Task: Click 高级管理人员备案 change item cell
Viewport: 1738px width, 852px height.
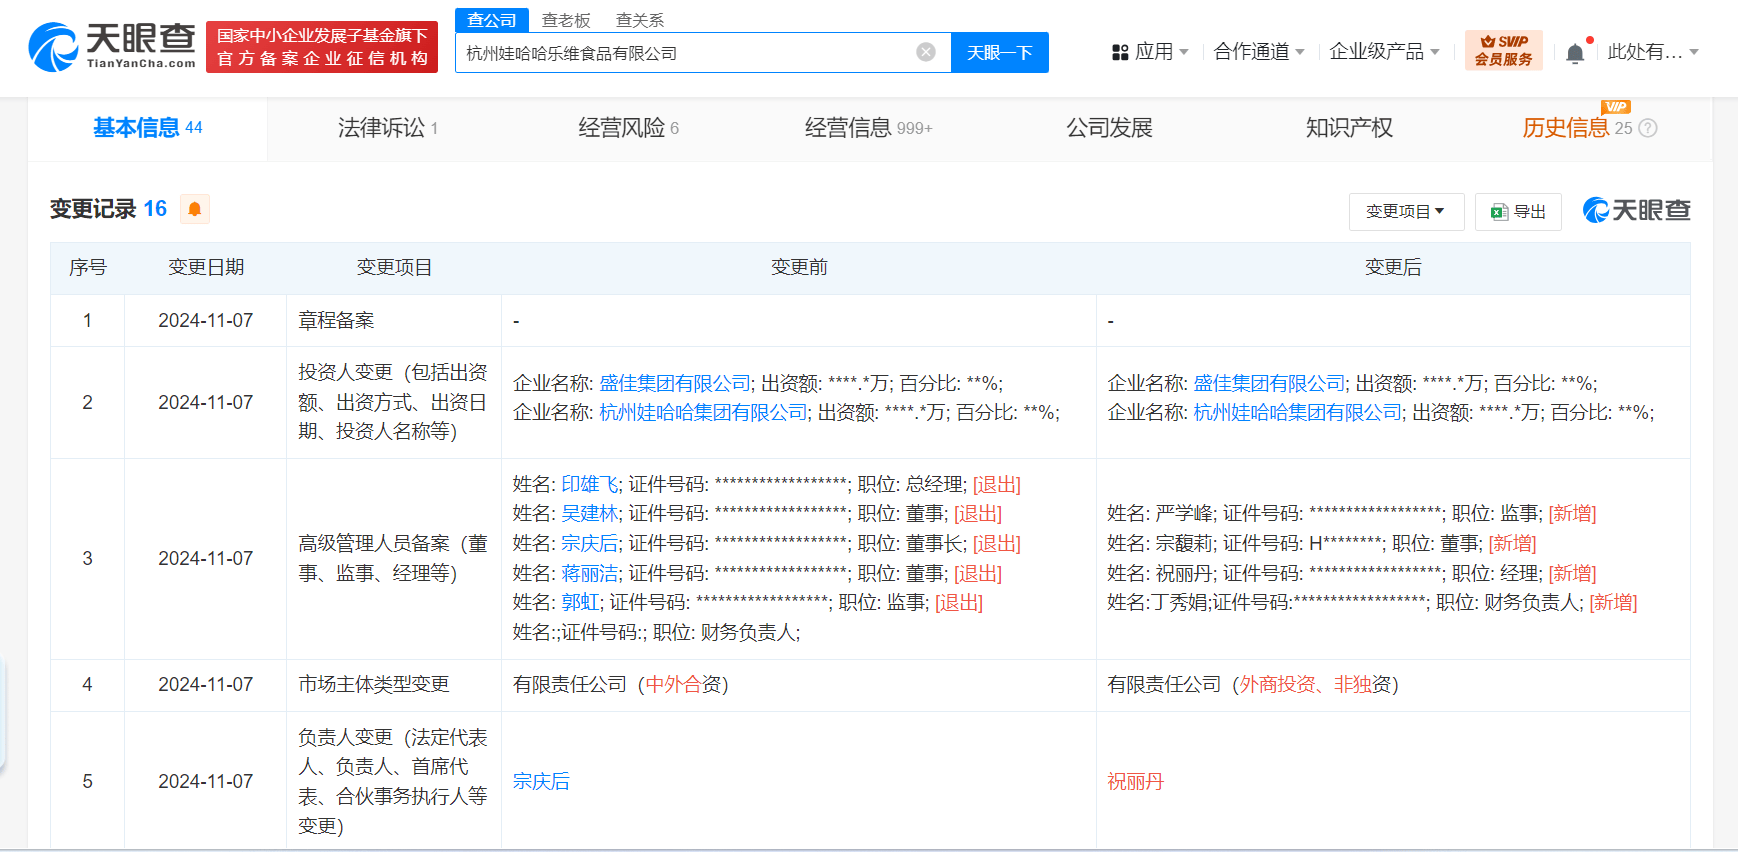Action: pyautogui.click(x=393, y=558)
